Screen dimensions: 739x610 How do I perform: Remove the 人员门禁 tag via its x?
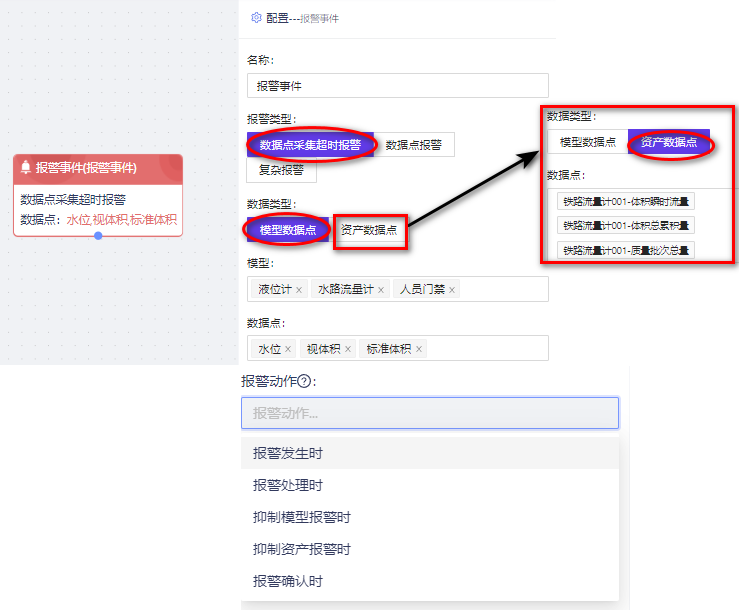click(x=452, y=290)
